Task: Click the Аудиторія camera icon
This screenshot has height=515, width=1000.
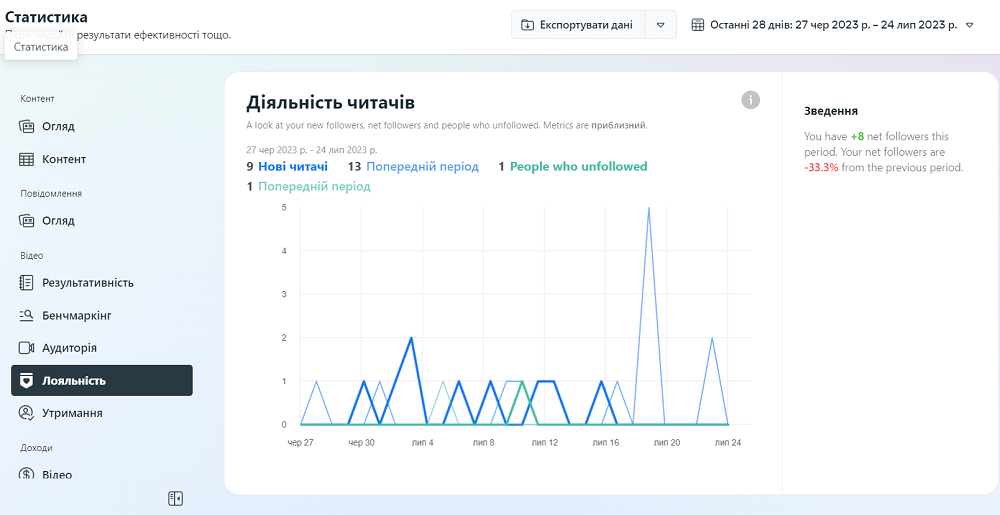Action: 27,348
